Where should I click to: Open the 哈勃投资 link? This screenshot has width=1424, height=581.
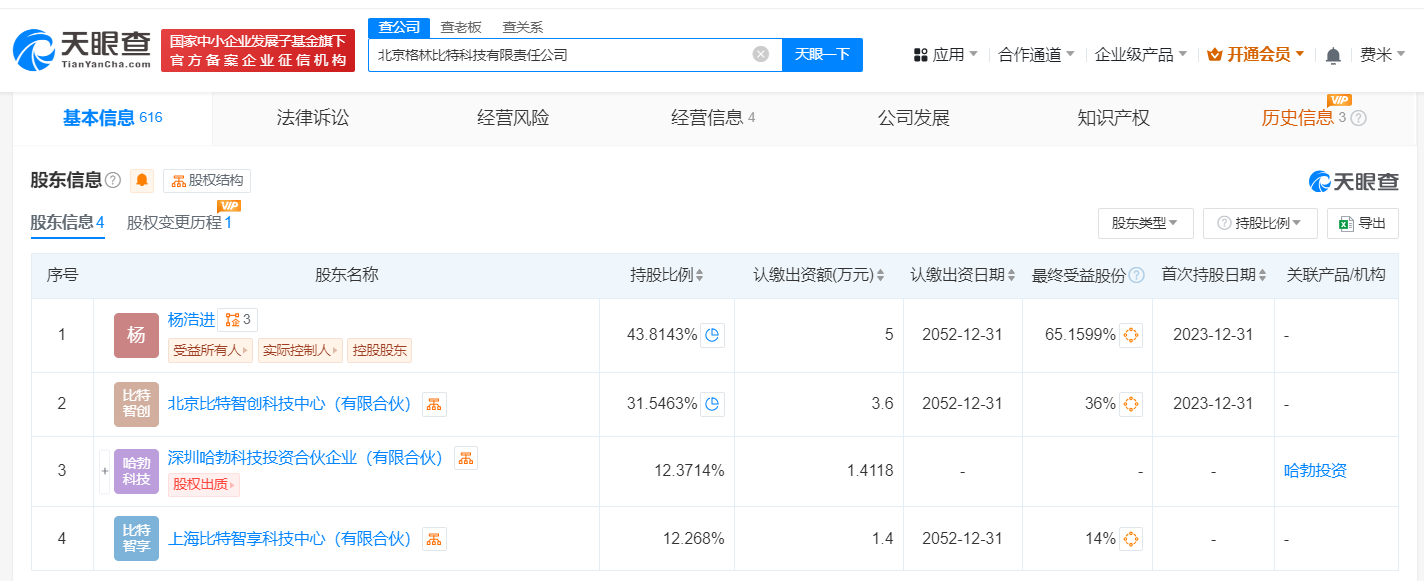[x=1317, y=470]
